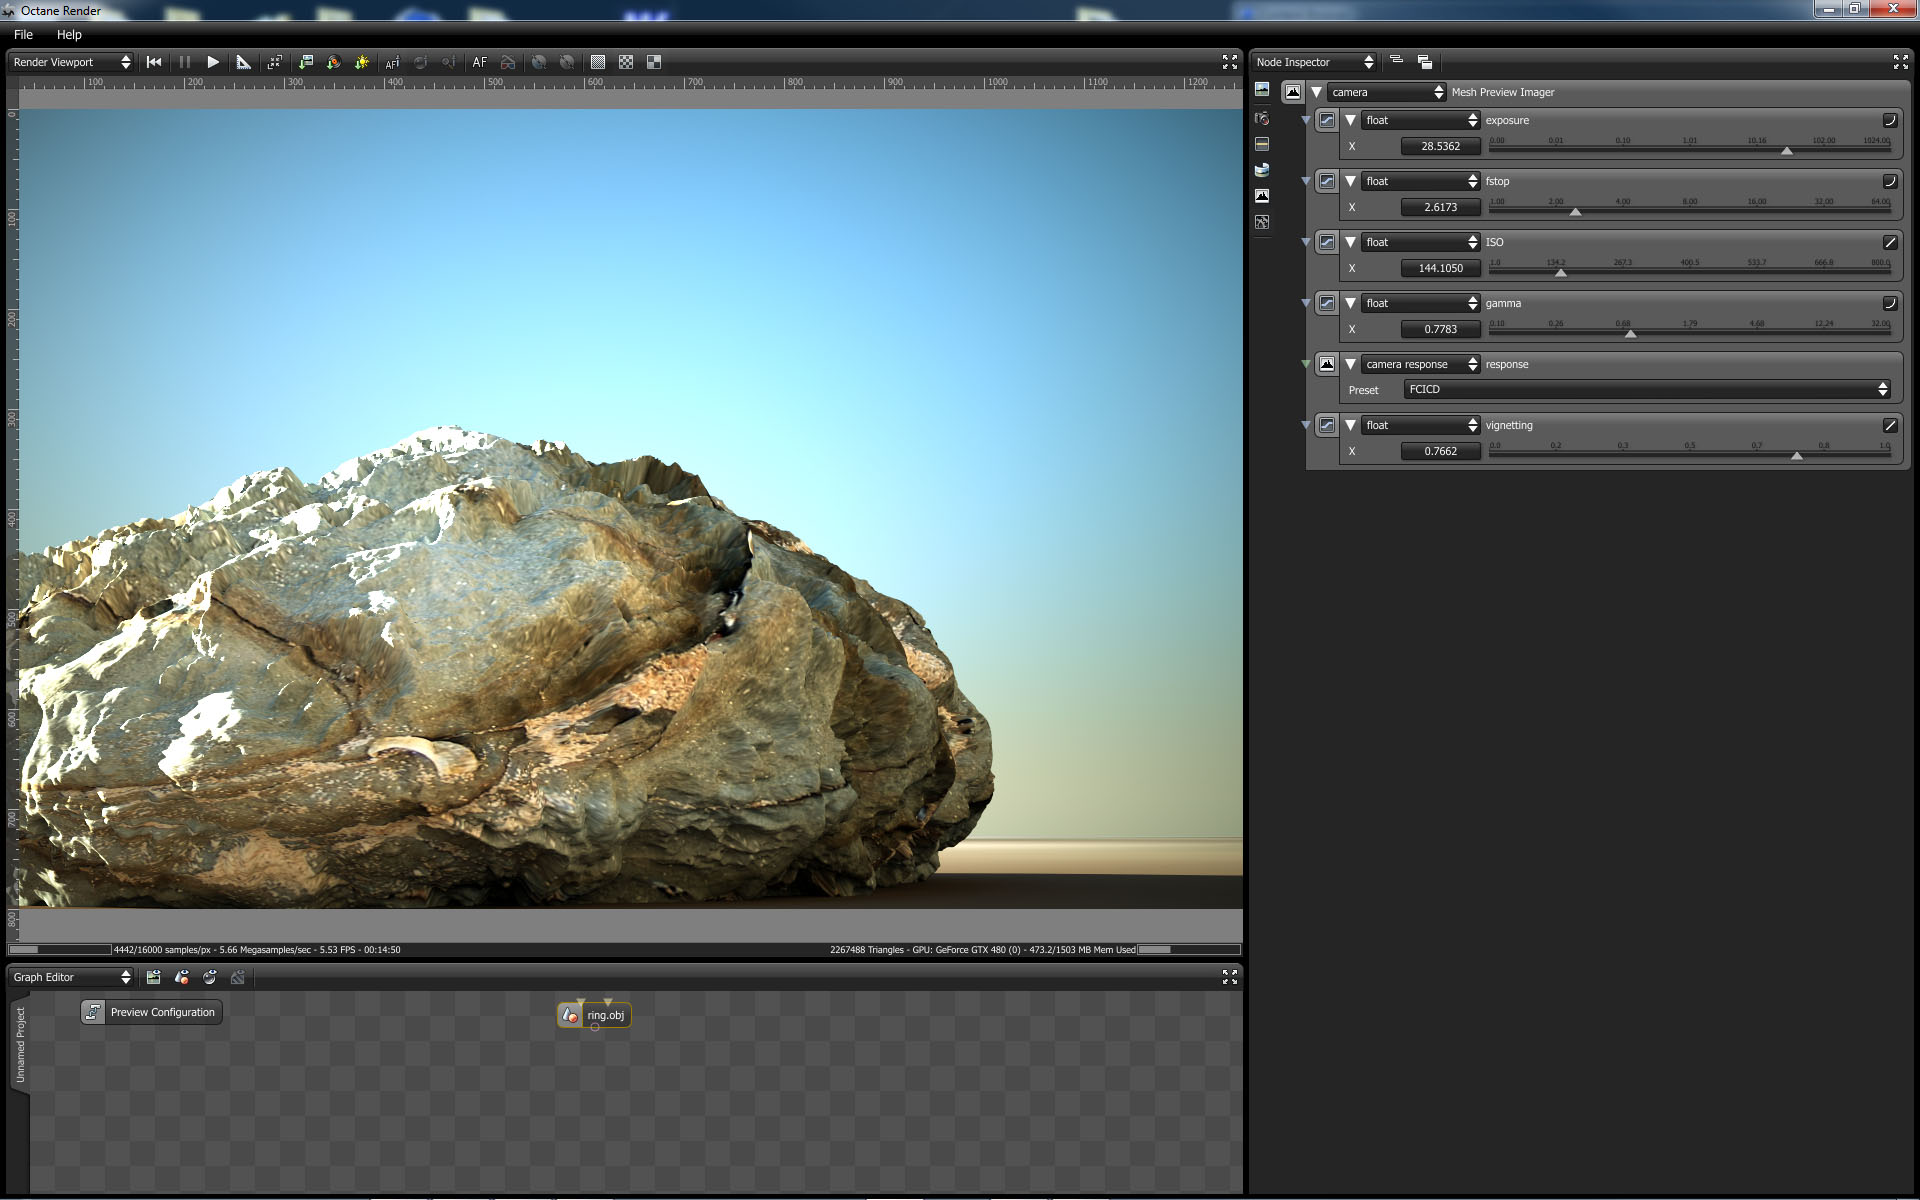Click the play render button
This screenshot has height=1200, width=1920.
pyautogui.click(x=213, y=62)
